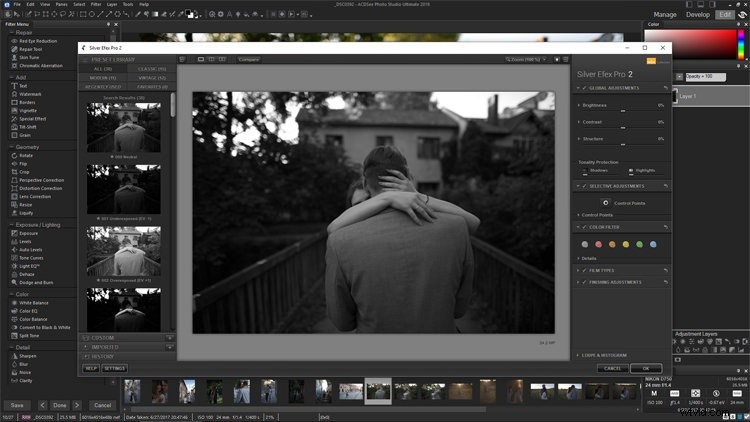Click Cancel in Silver Efex Pro

point(612,368)
